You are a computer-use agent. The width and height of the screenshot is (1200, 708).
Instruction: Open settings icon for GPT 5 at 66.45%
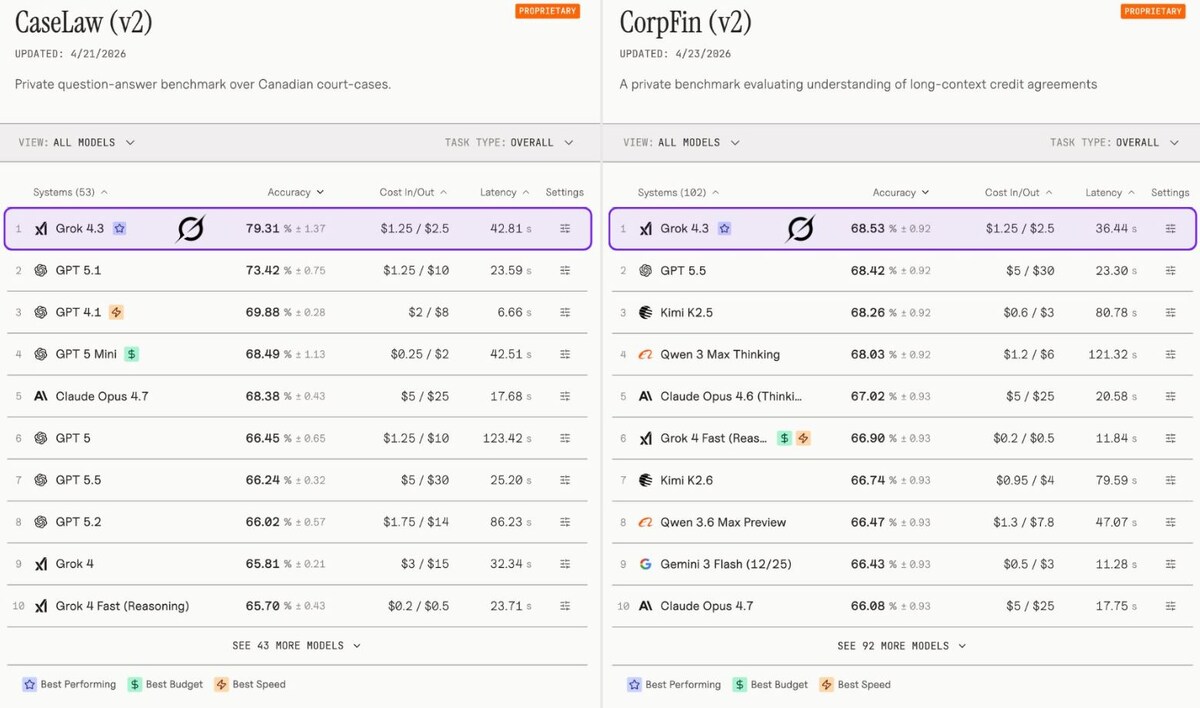point(565,438)
